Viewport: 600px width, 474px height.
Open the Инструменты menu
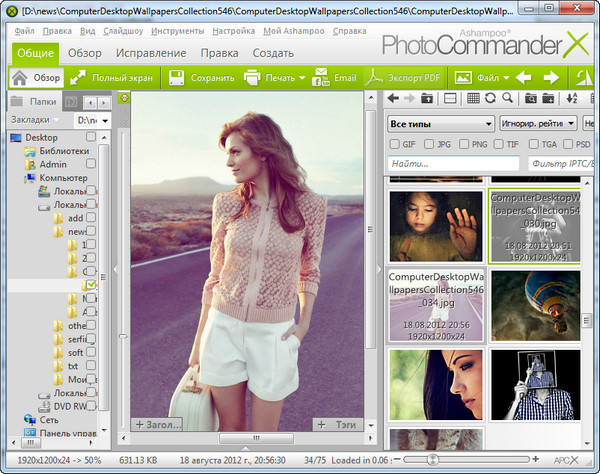(x=179, y=30)
